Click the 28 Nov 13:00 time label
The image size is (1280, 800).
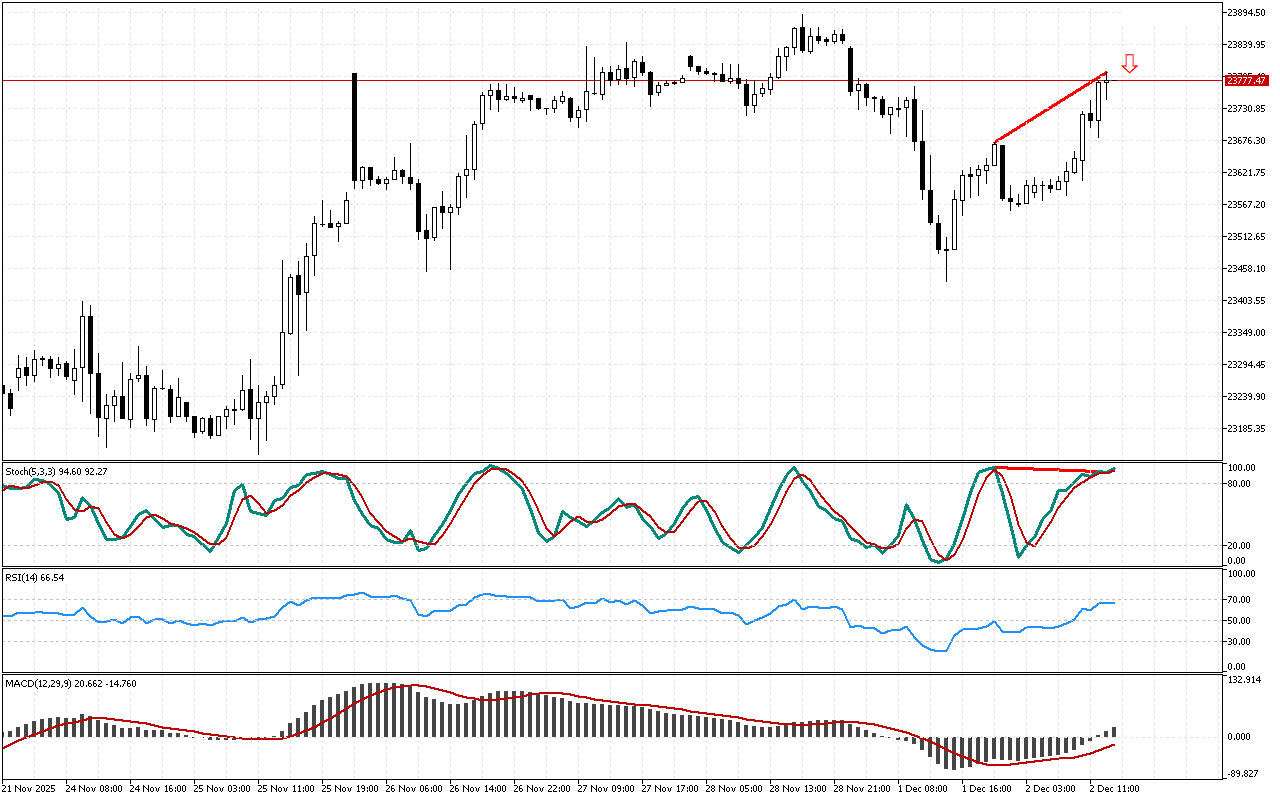[799, 789]
